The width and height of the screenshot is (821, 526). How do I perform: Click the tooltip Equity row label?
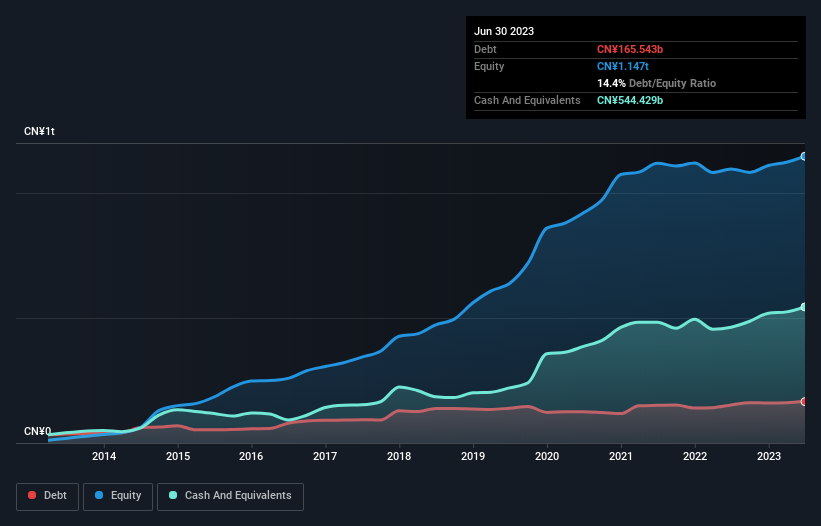[x=489, y=66]
